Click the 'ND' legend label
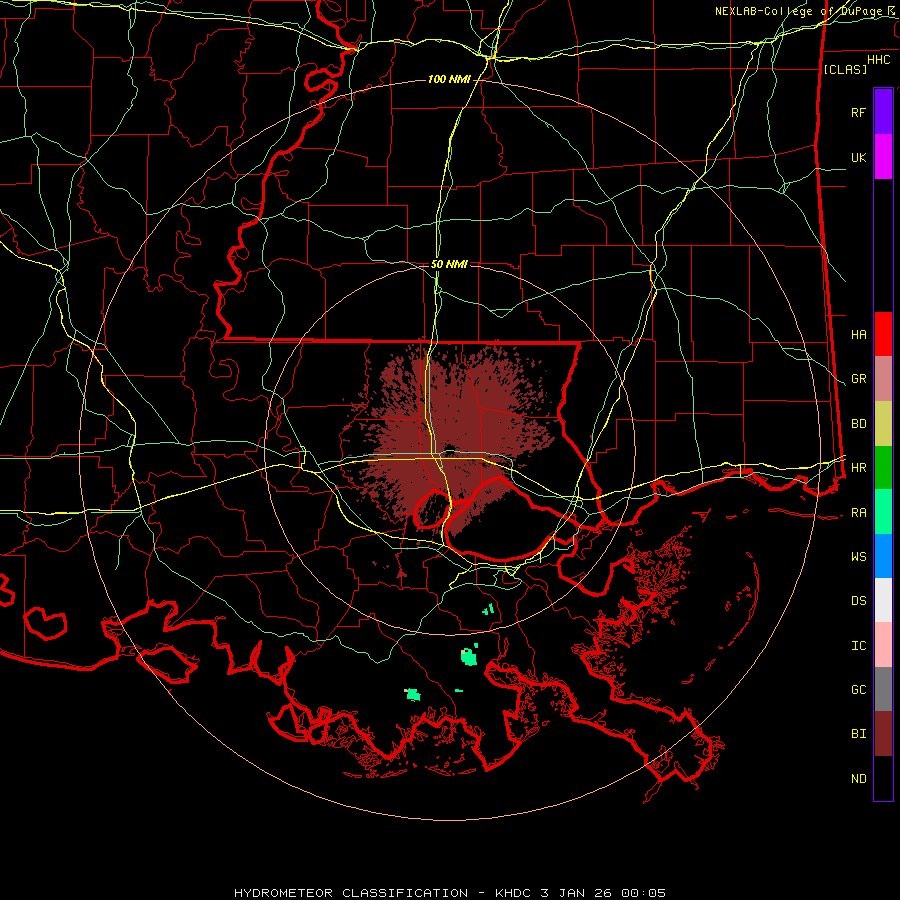This screenshot has width=900, height=900. tap(858, 779)
